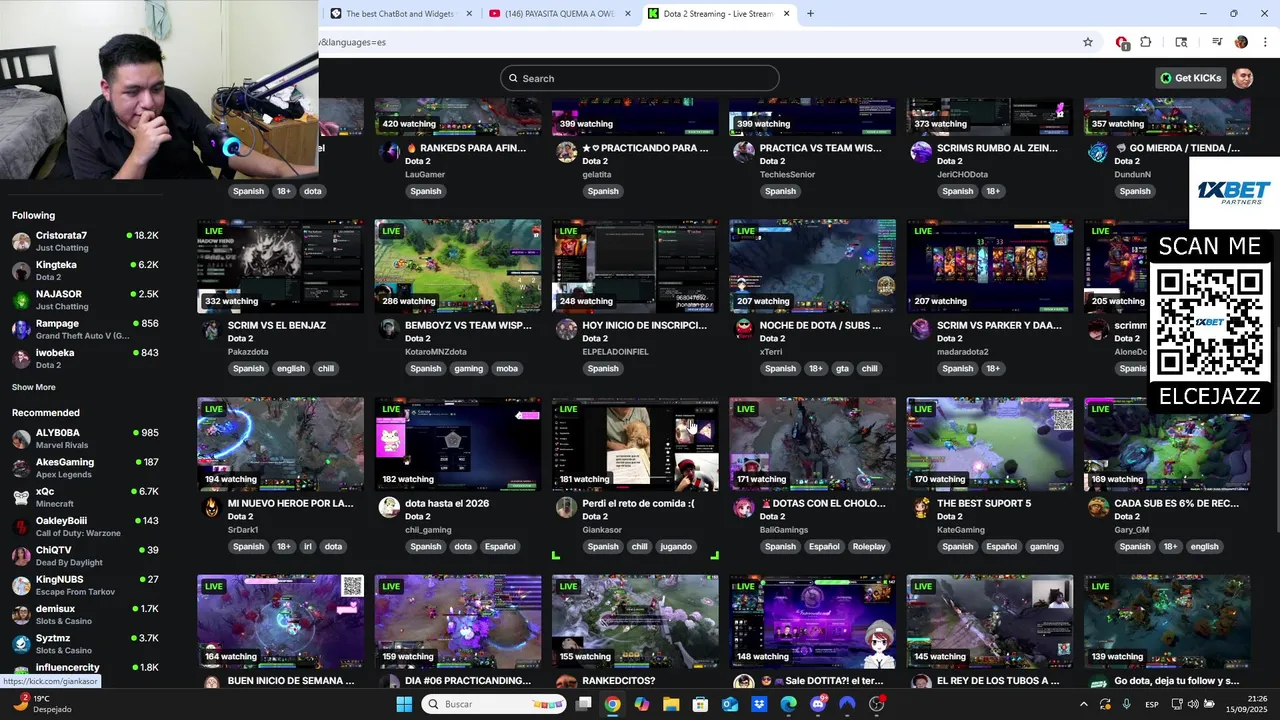Image resolution: width=1280 pixels, height=720 pixels.
Task: Open the Pakazdota channel avatar
Action: click(211, 329)
